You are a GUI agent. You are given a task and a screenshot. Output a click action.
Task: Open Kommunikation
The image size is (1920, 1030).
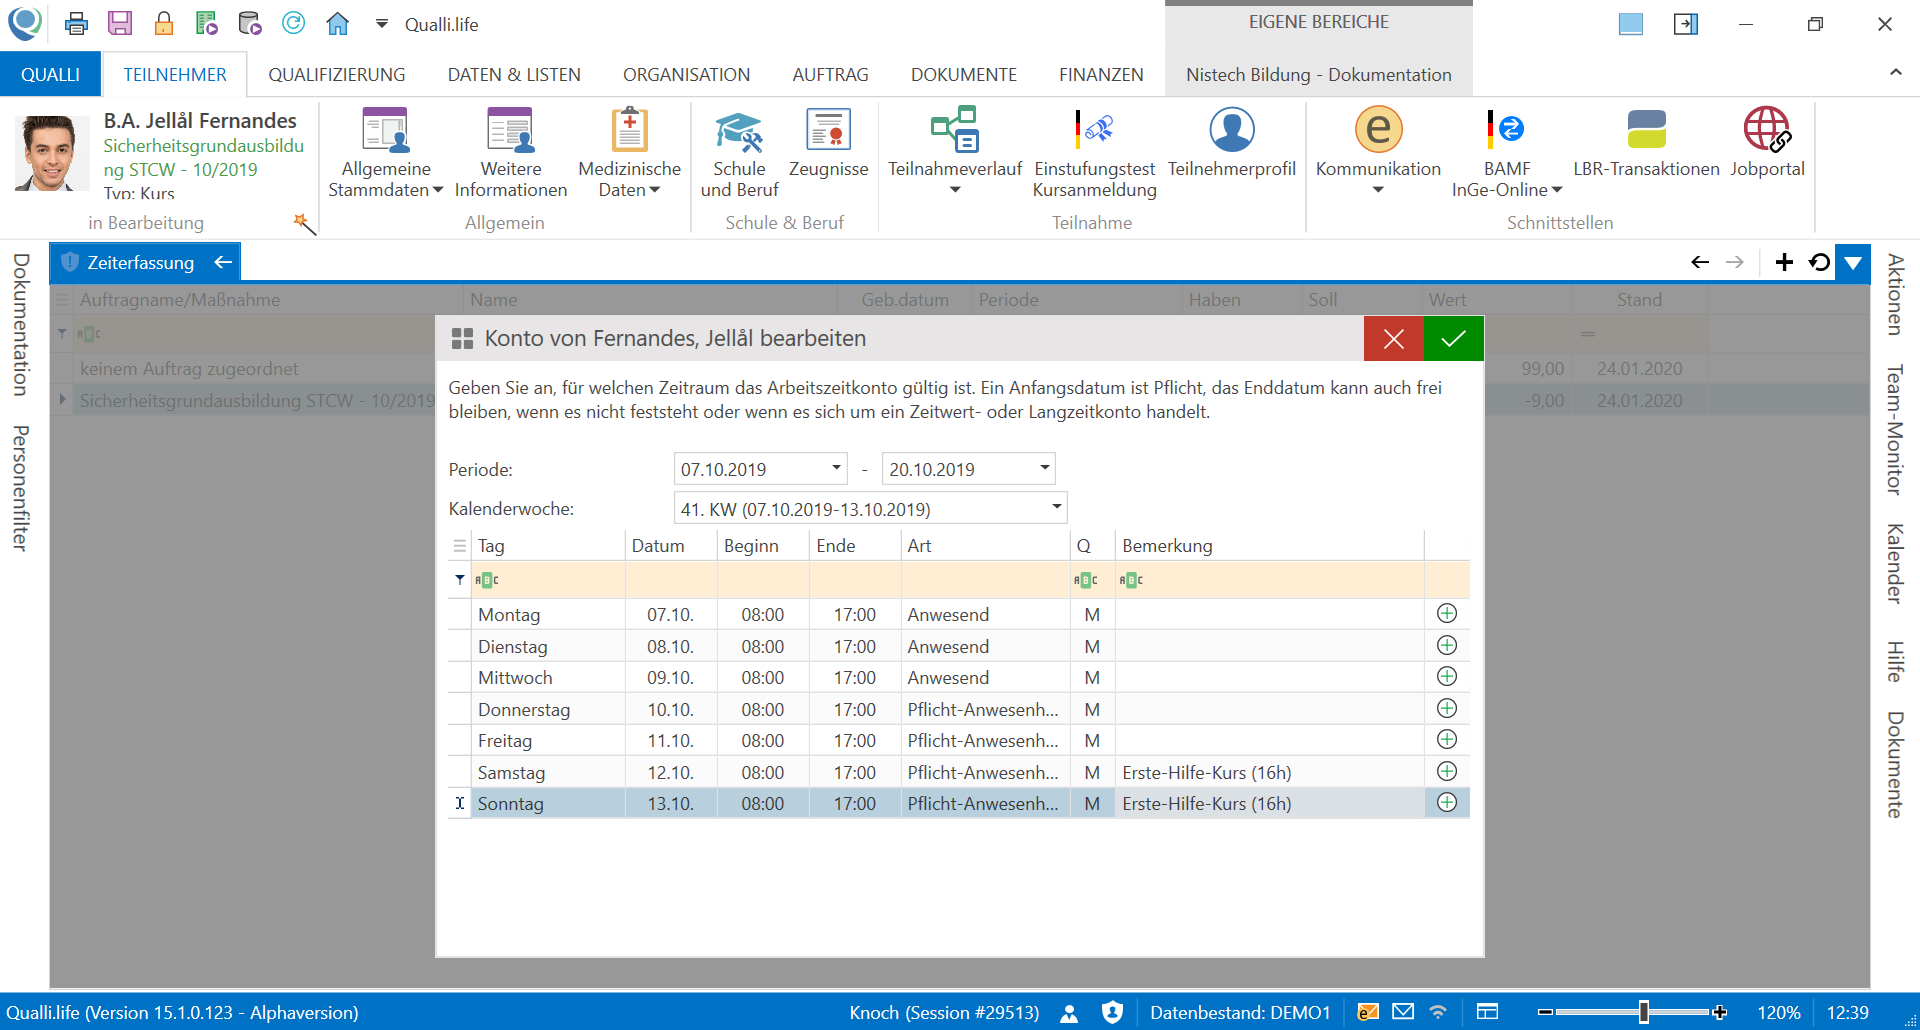pyautogui.click(x=1378, y=153)
